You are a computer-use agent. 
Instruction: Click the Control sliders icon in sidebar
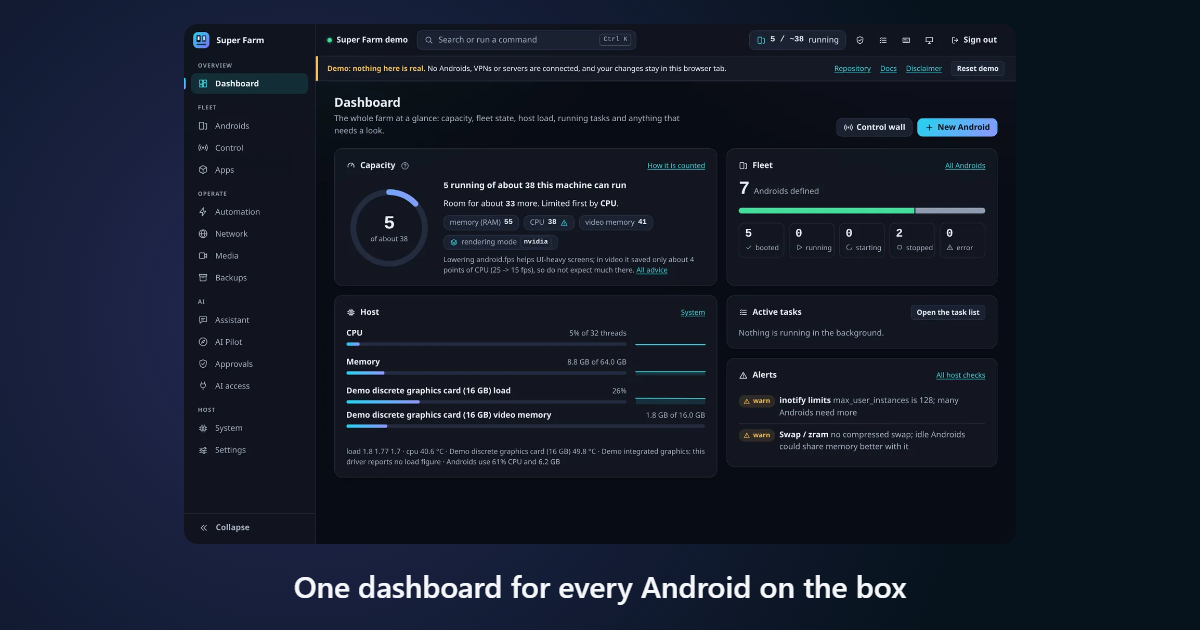pos(203,148)
